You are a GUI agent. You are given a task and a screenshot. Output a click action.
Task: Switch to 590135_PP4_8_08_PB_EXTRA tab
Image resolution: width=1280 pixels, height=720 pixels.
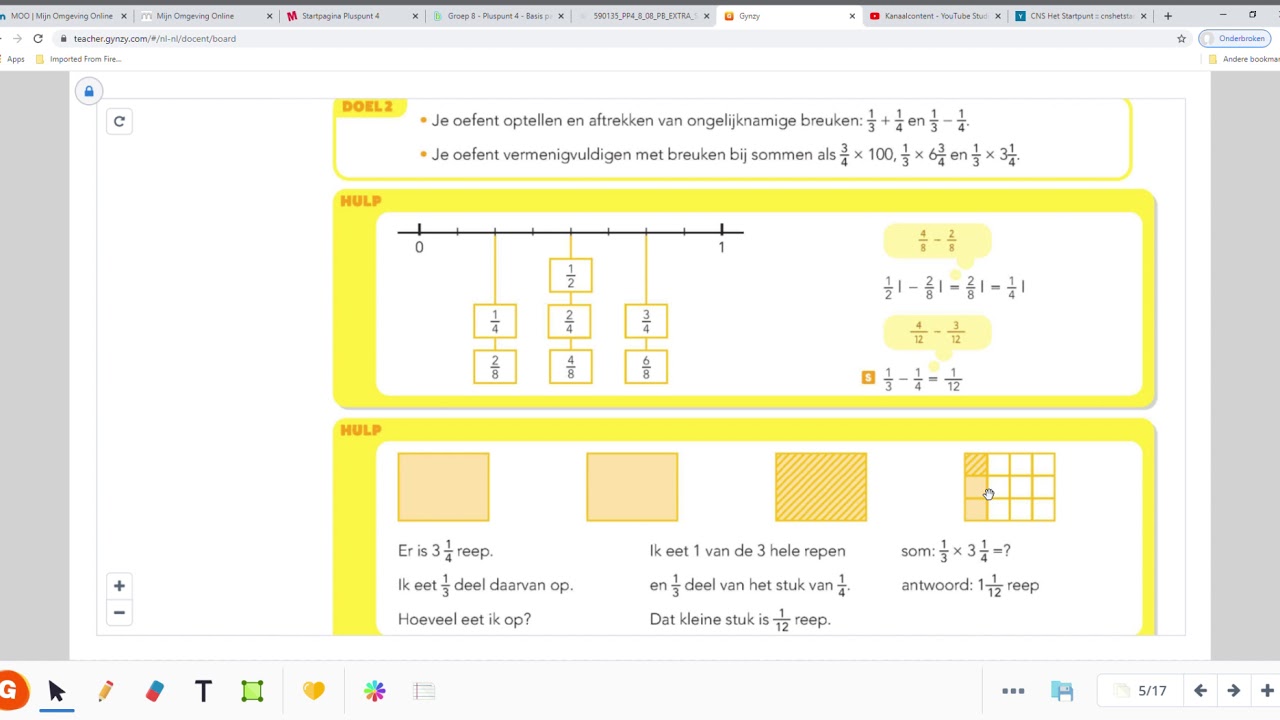click(x=642, y=16)
